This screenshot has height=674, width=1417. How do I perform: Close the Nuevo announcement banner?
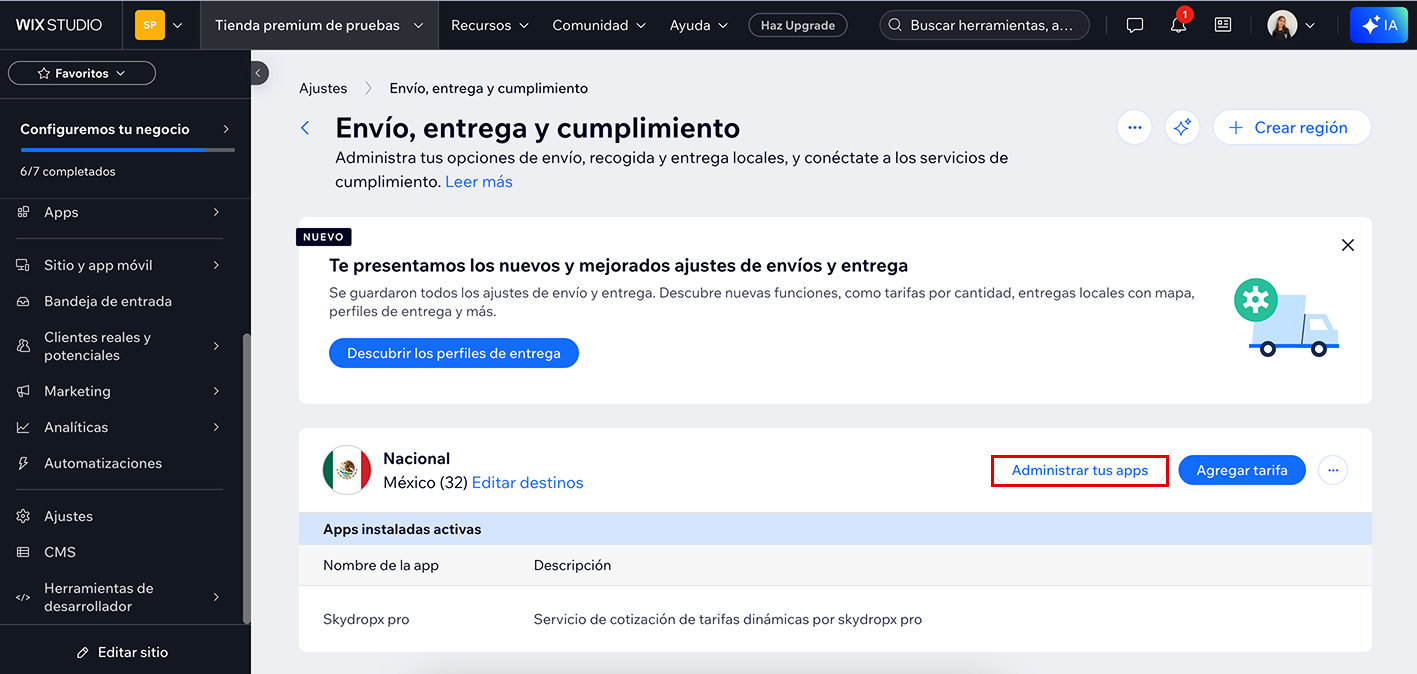[1348, 245]
